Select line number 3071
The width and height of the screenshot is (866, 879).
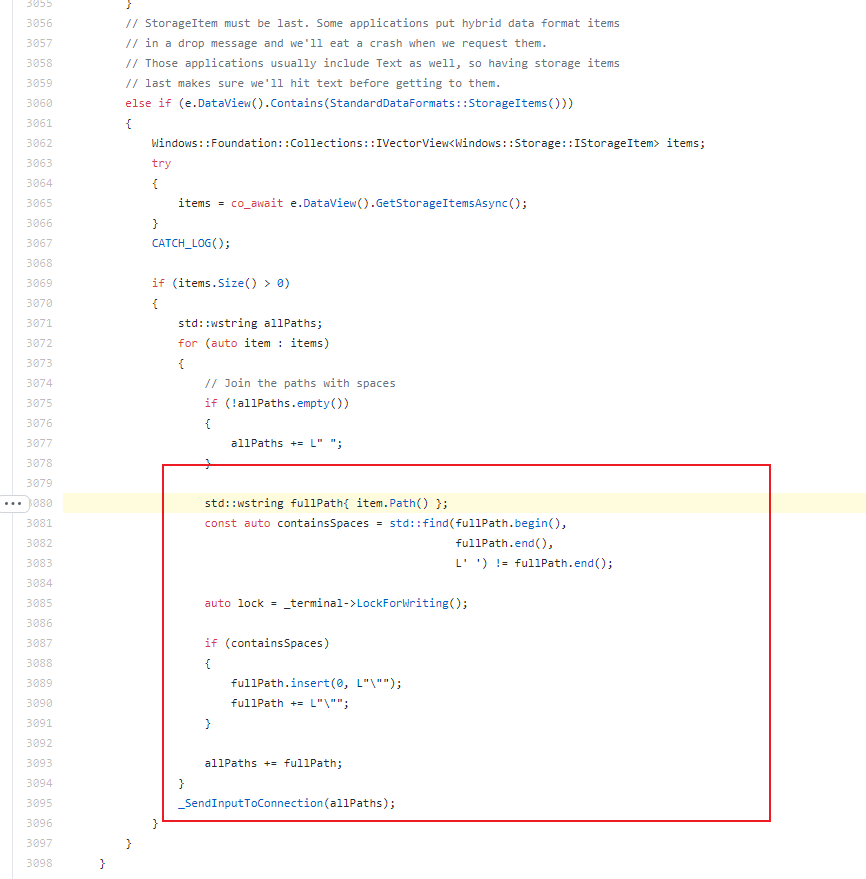[39, 323]
